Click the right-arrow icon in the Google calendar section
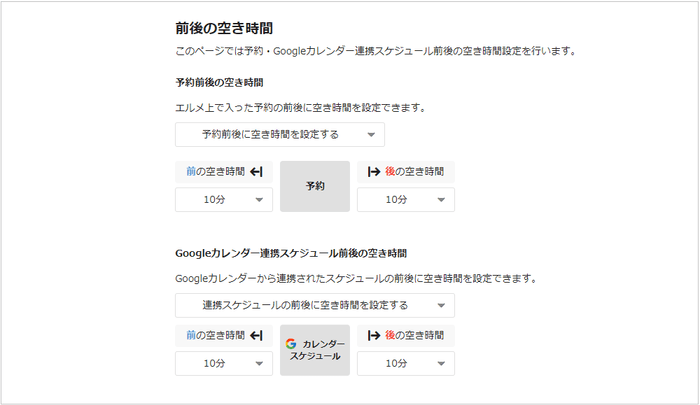Image resolution: width=700 pixels, height=405 pixels. tap(374, 336)
